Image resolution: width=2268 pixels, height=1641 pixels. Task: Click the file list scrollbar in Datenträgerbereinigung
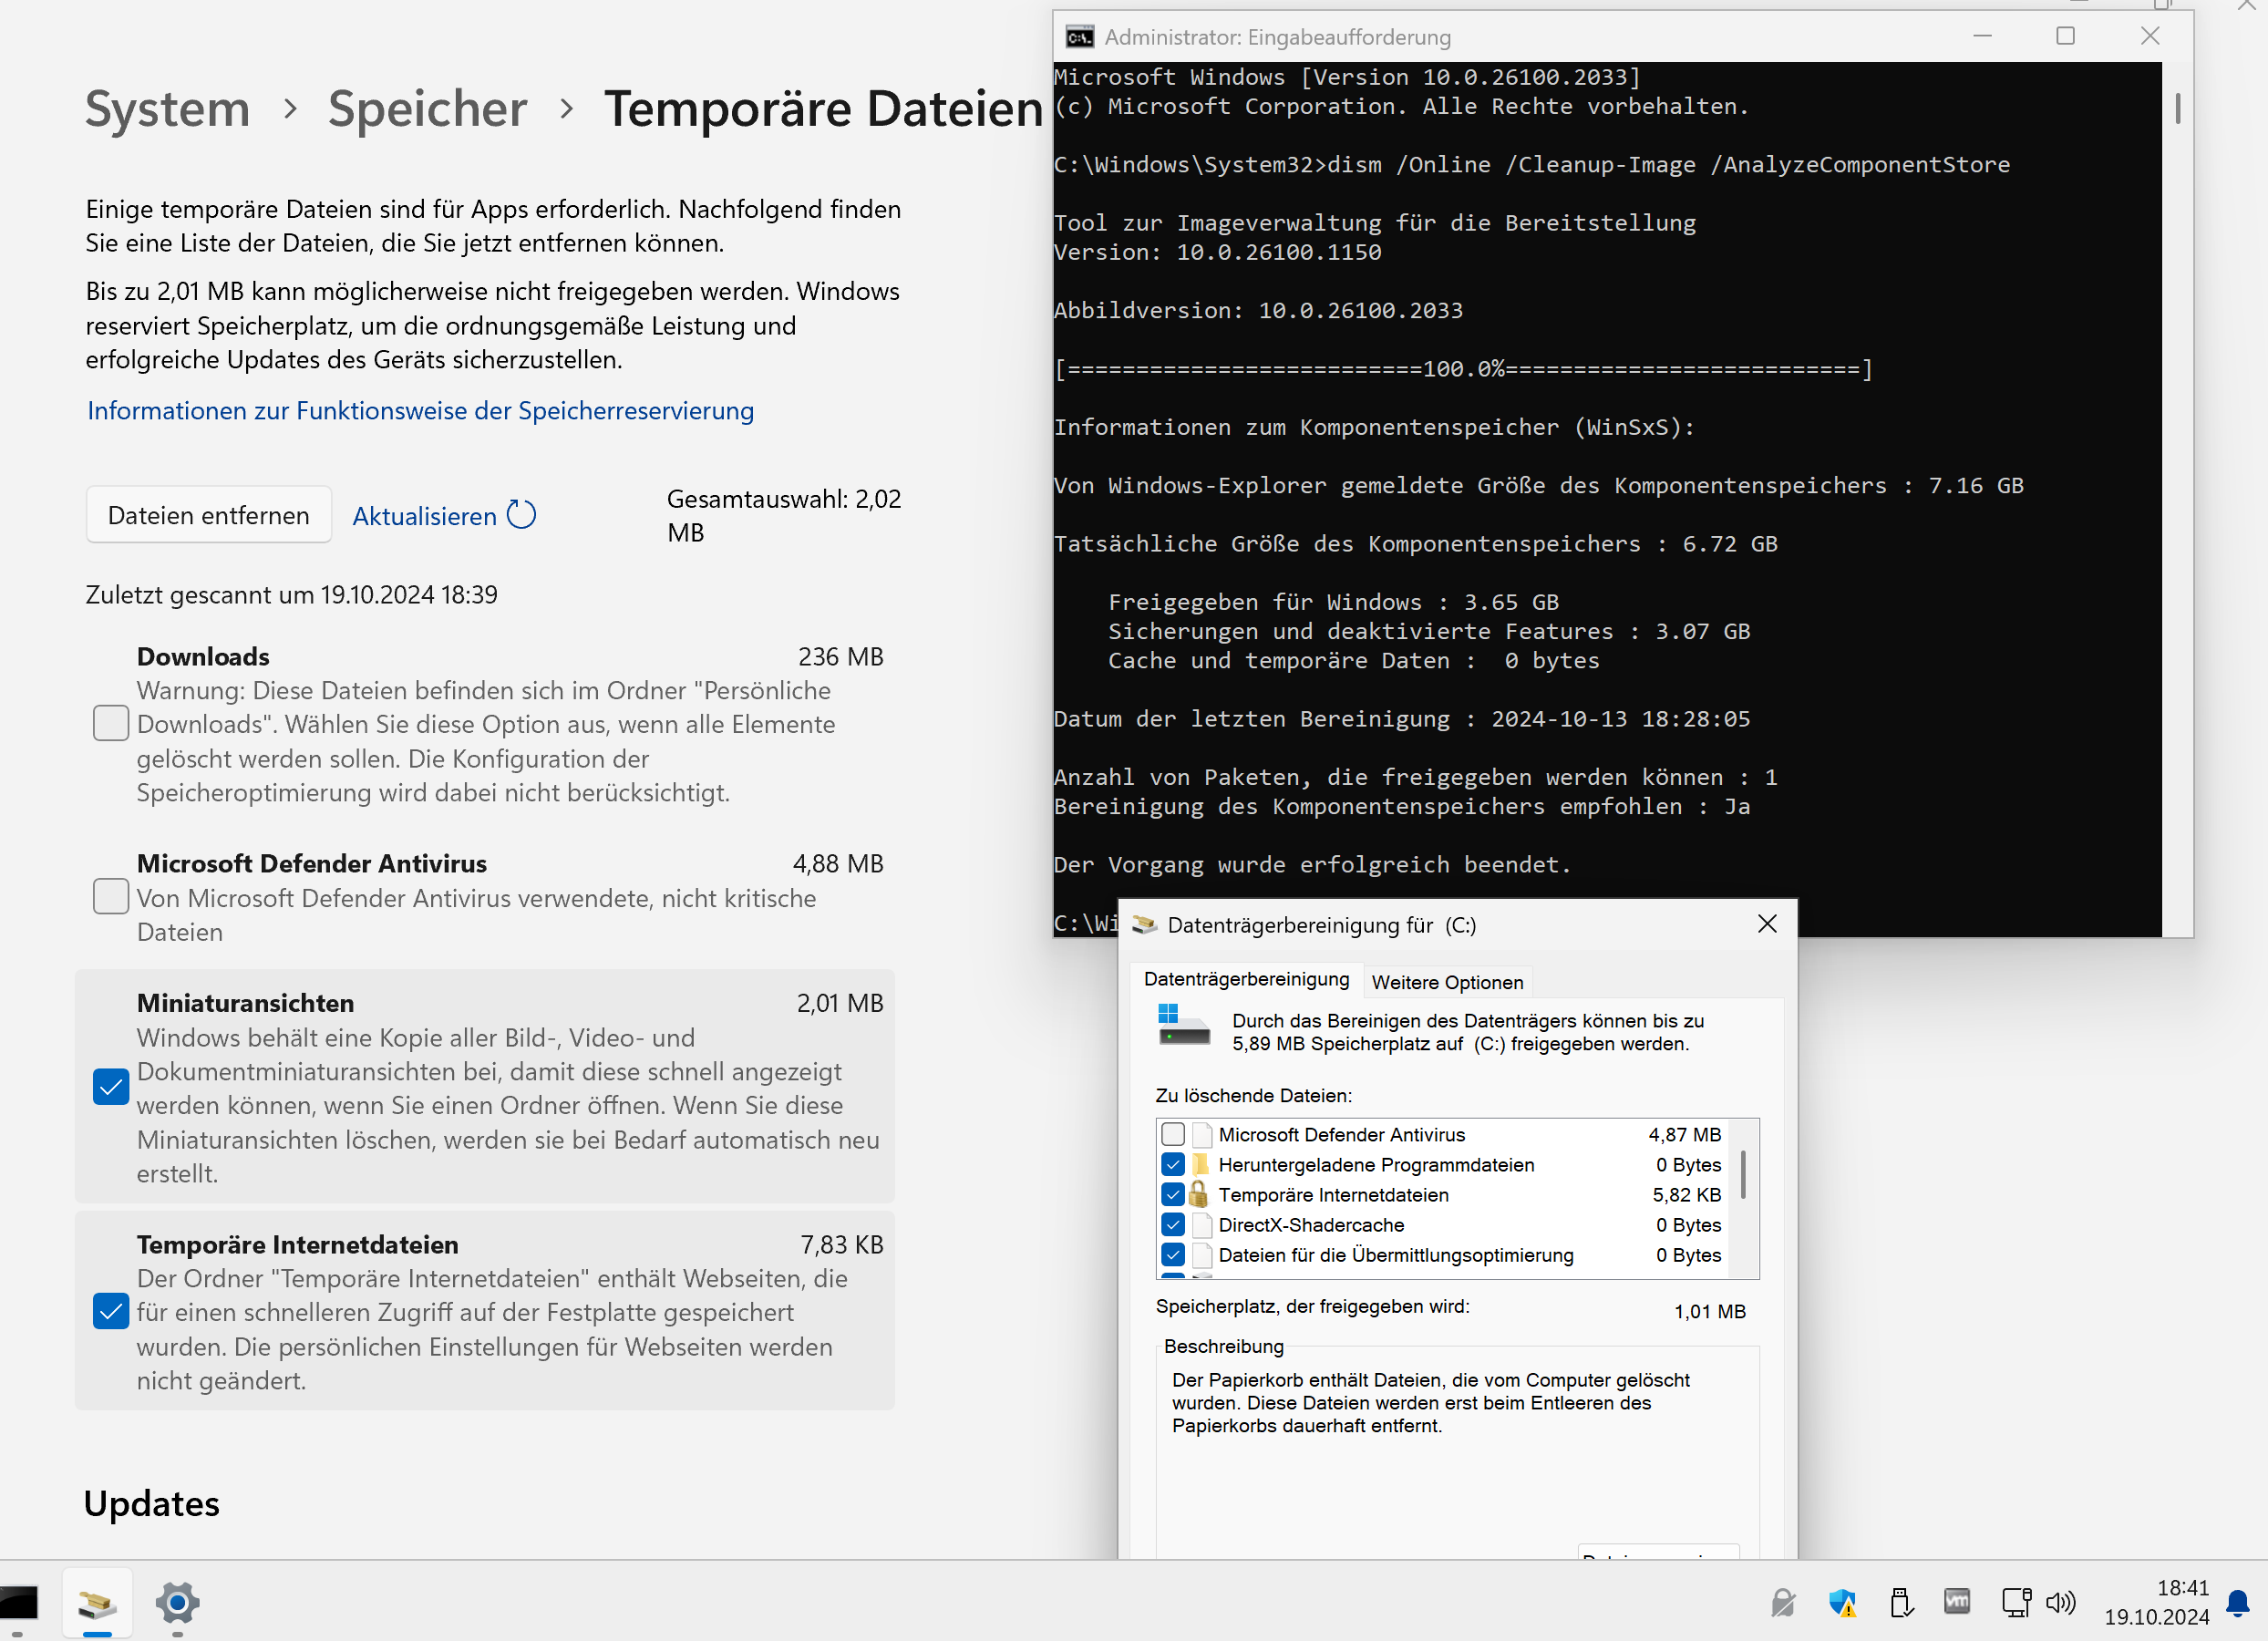point(1743,1175)
